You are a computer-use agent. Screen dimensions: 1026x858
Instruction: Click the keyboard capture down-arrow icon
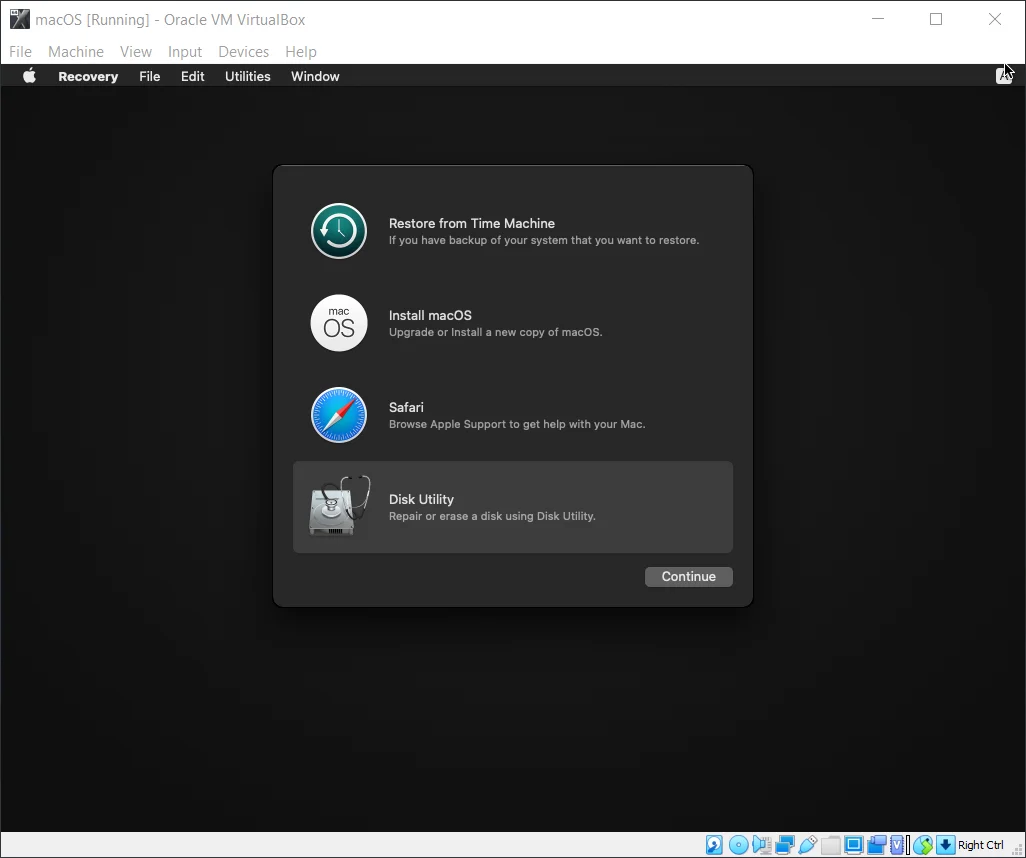click(x=946, y=845)
